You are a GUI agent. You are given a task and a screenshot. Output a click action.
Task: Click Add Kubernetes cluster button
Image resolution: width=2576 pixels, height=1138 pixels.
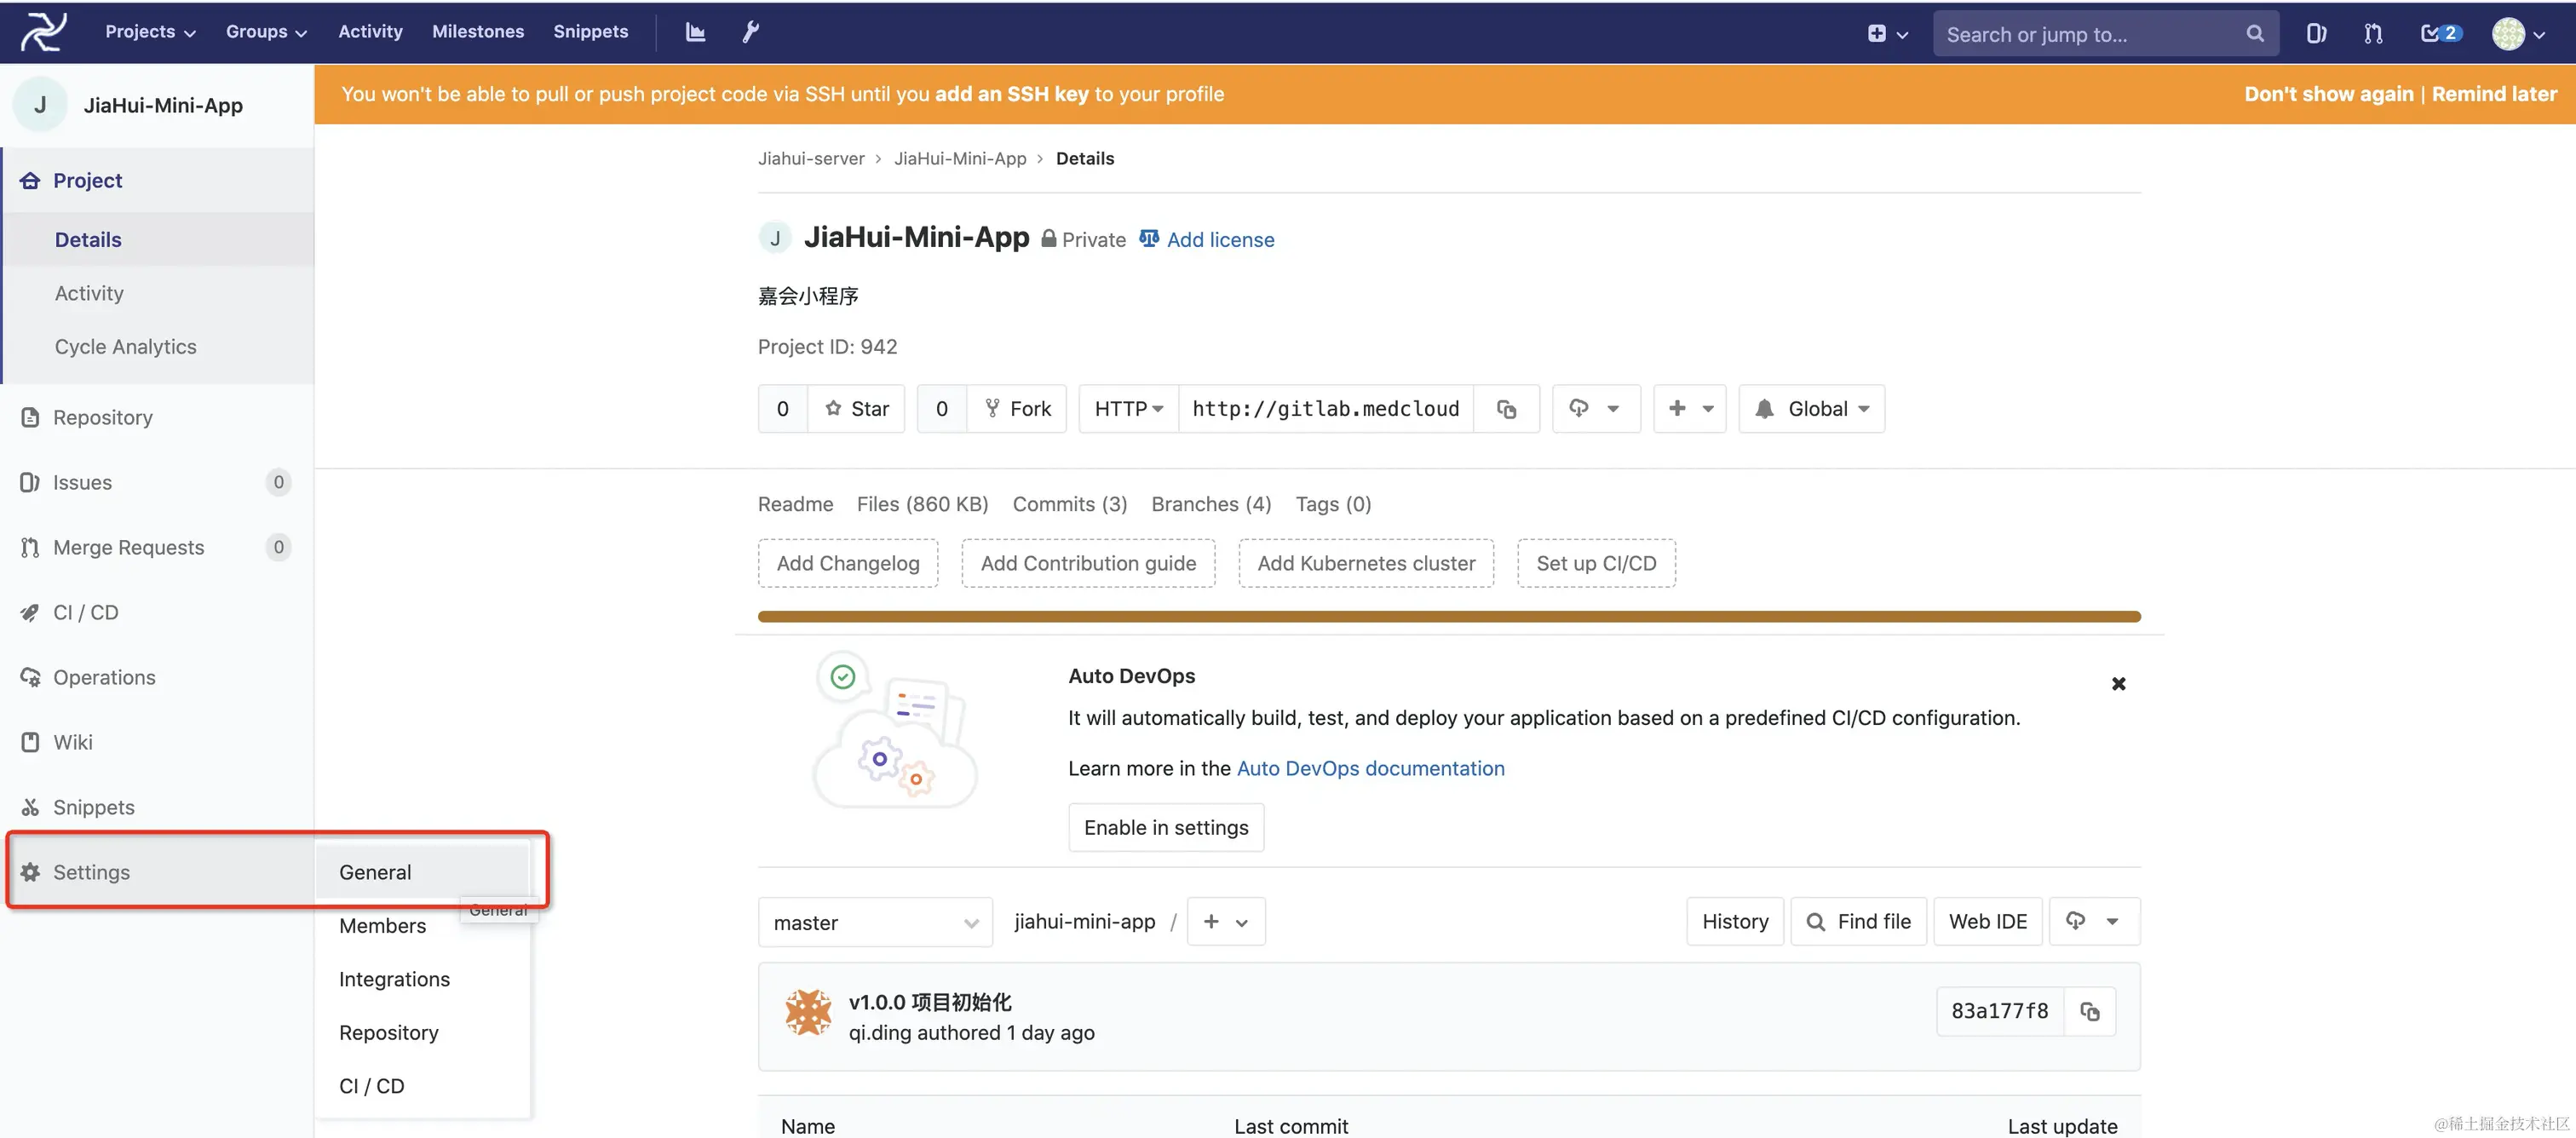[x=1366, y=563]
